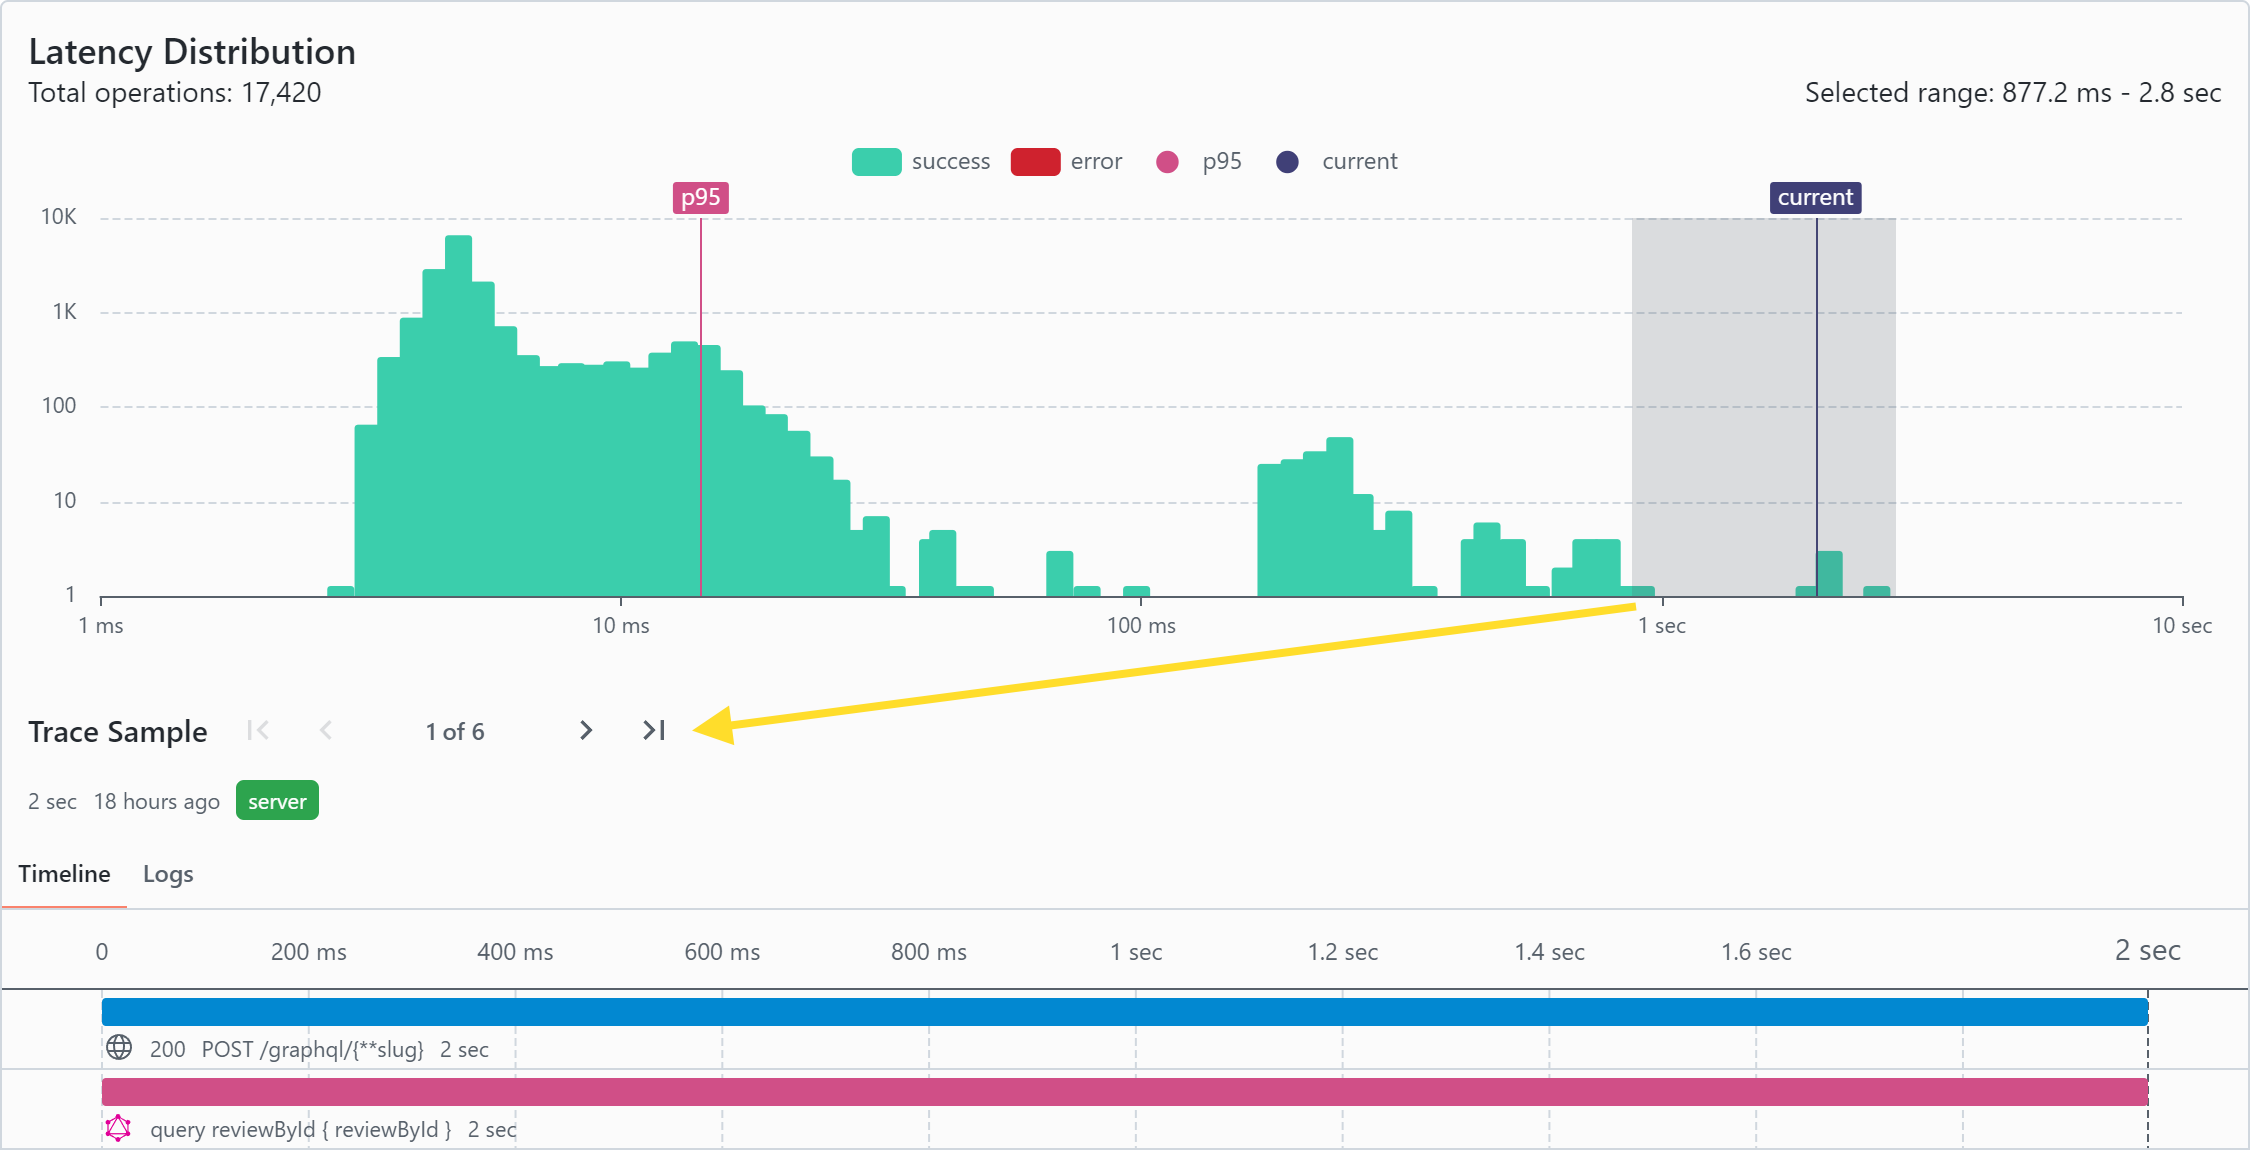Select the Timeline tab
Image resolution: width=2250 pixels, height=1150 pixels.
[x=64, y=874]
